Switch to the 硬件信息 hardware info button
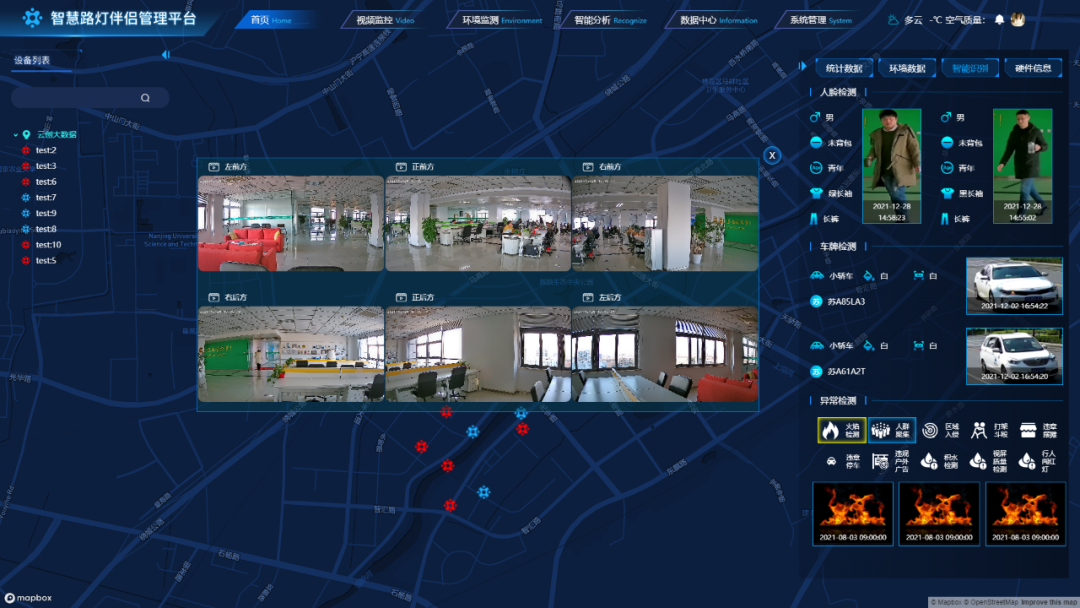This screenshot has height=608, width=1080. tap(1033, 68)
